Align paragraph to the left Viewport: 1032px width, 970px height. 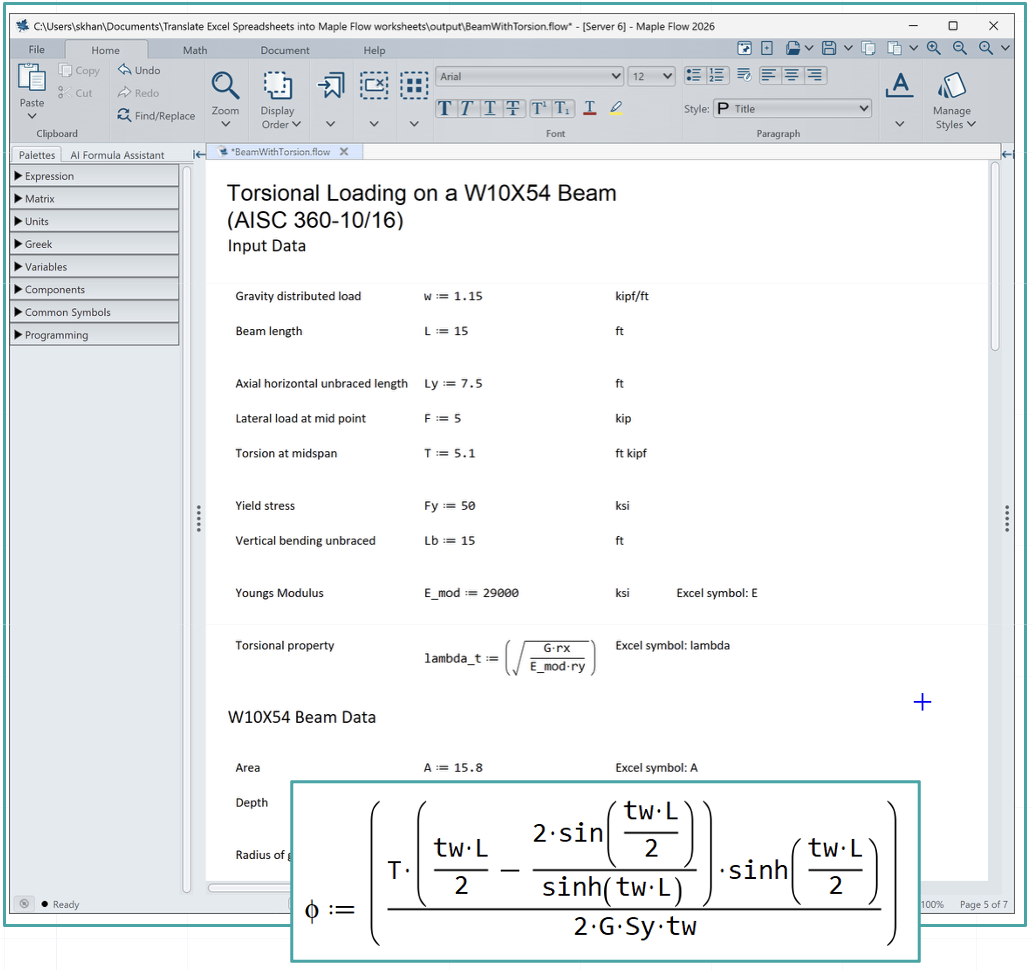click(x=768, y=75)
